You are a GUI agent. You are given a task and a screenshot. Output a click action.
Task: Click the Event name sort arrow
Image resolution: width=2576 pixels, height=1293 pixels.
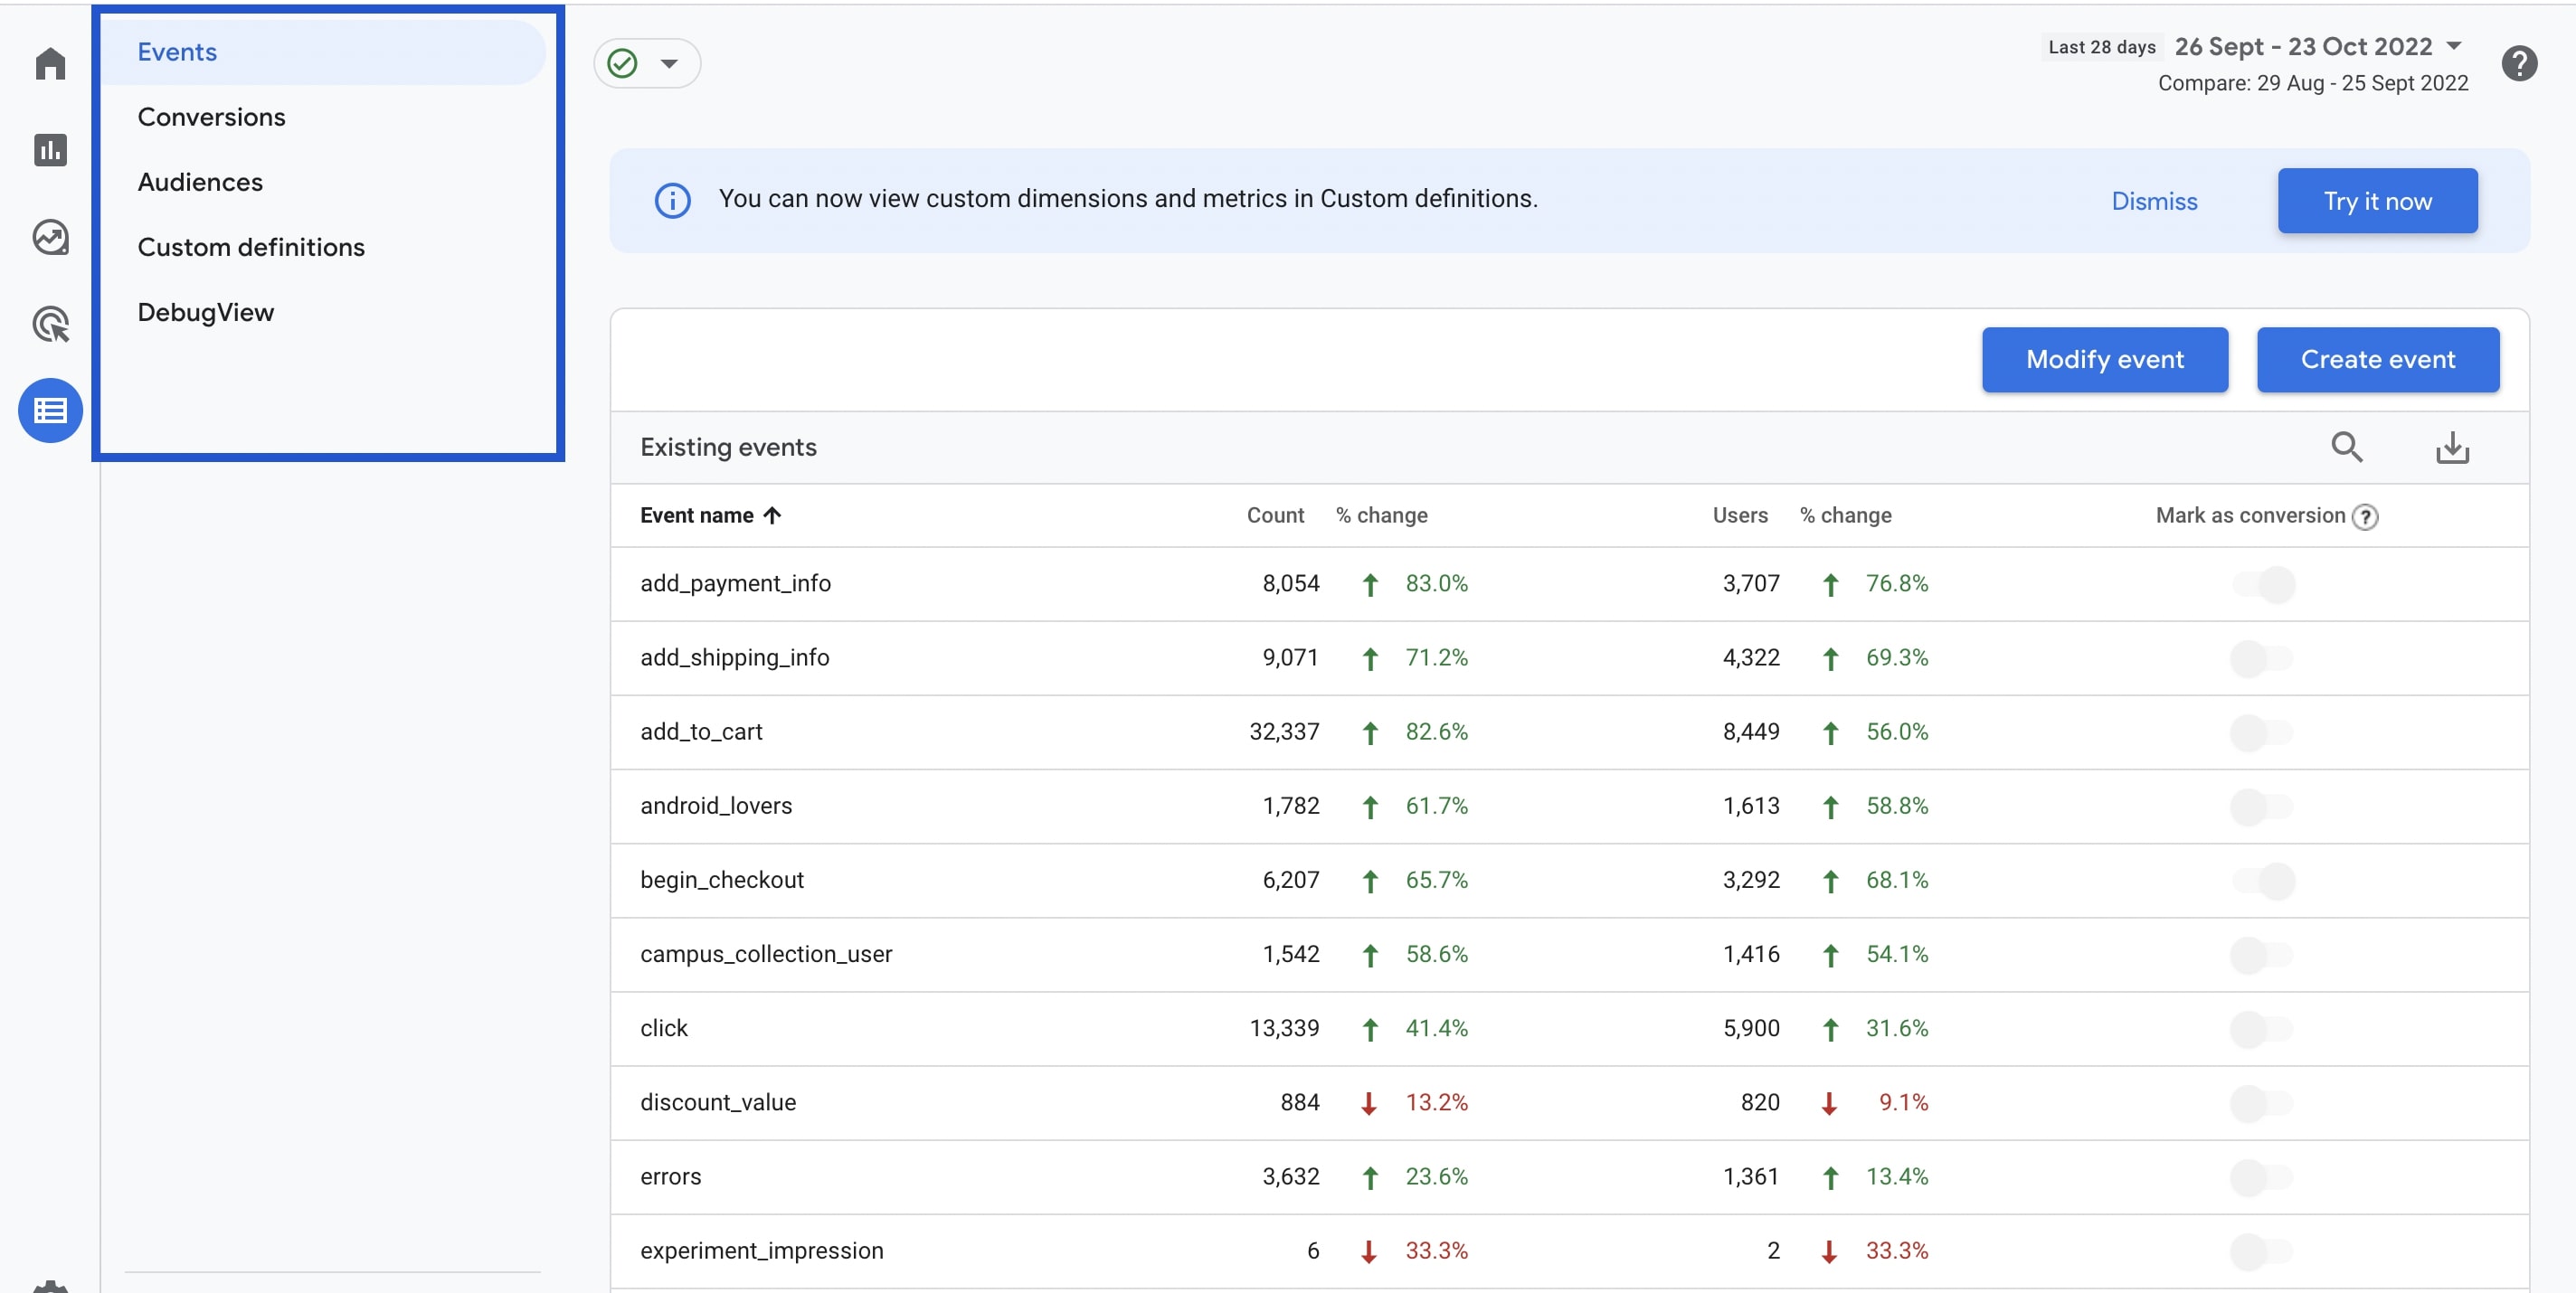click(772, 516)
